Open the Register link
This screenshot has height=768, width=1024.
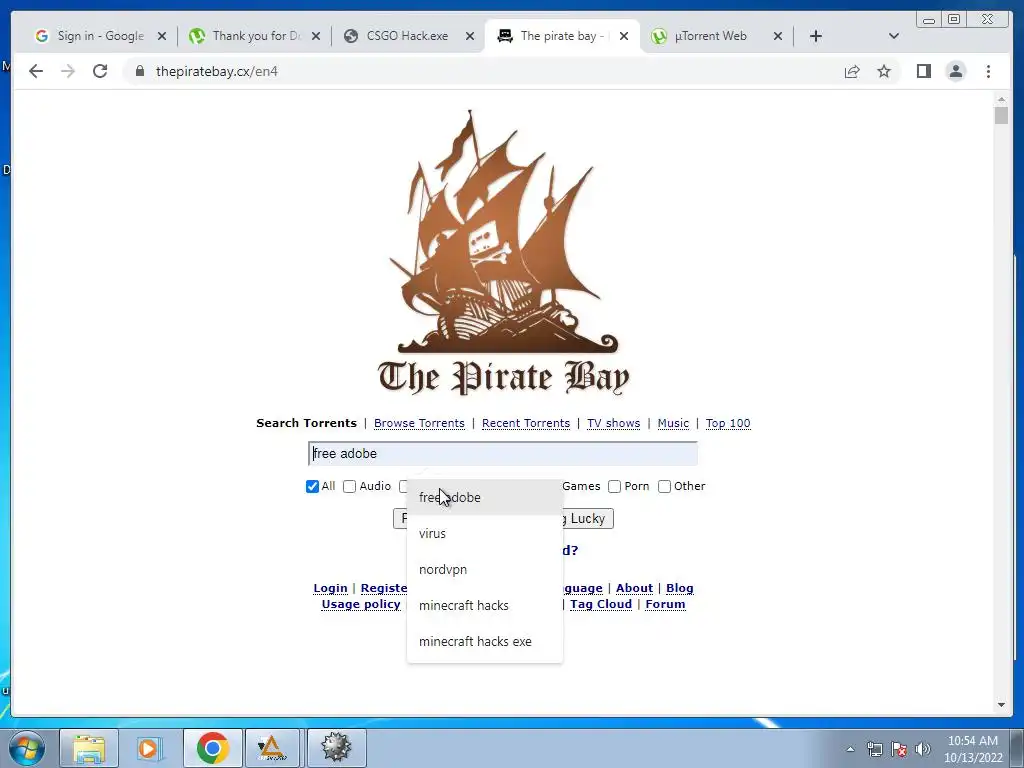[x=384, y=588]
